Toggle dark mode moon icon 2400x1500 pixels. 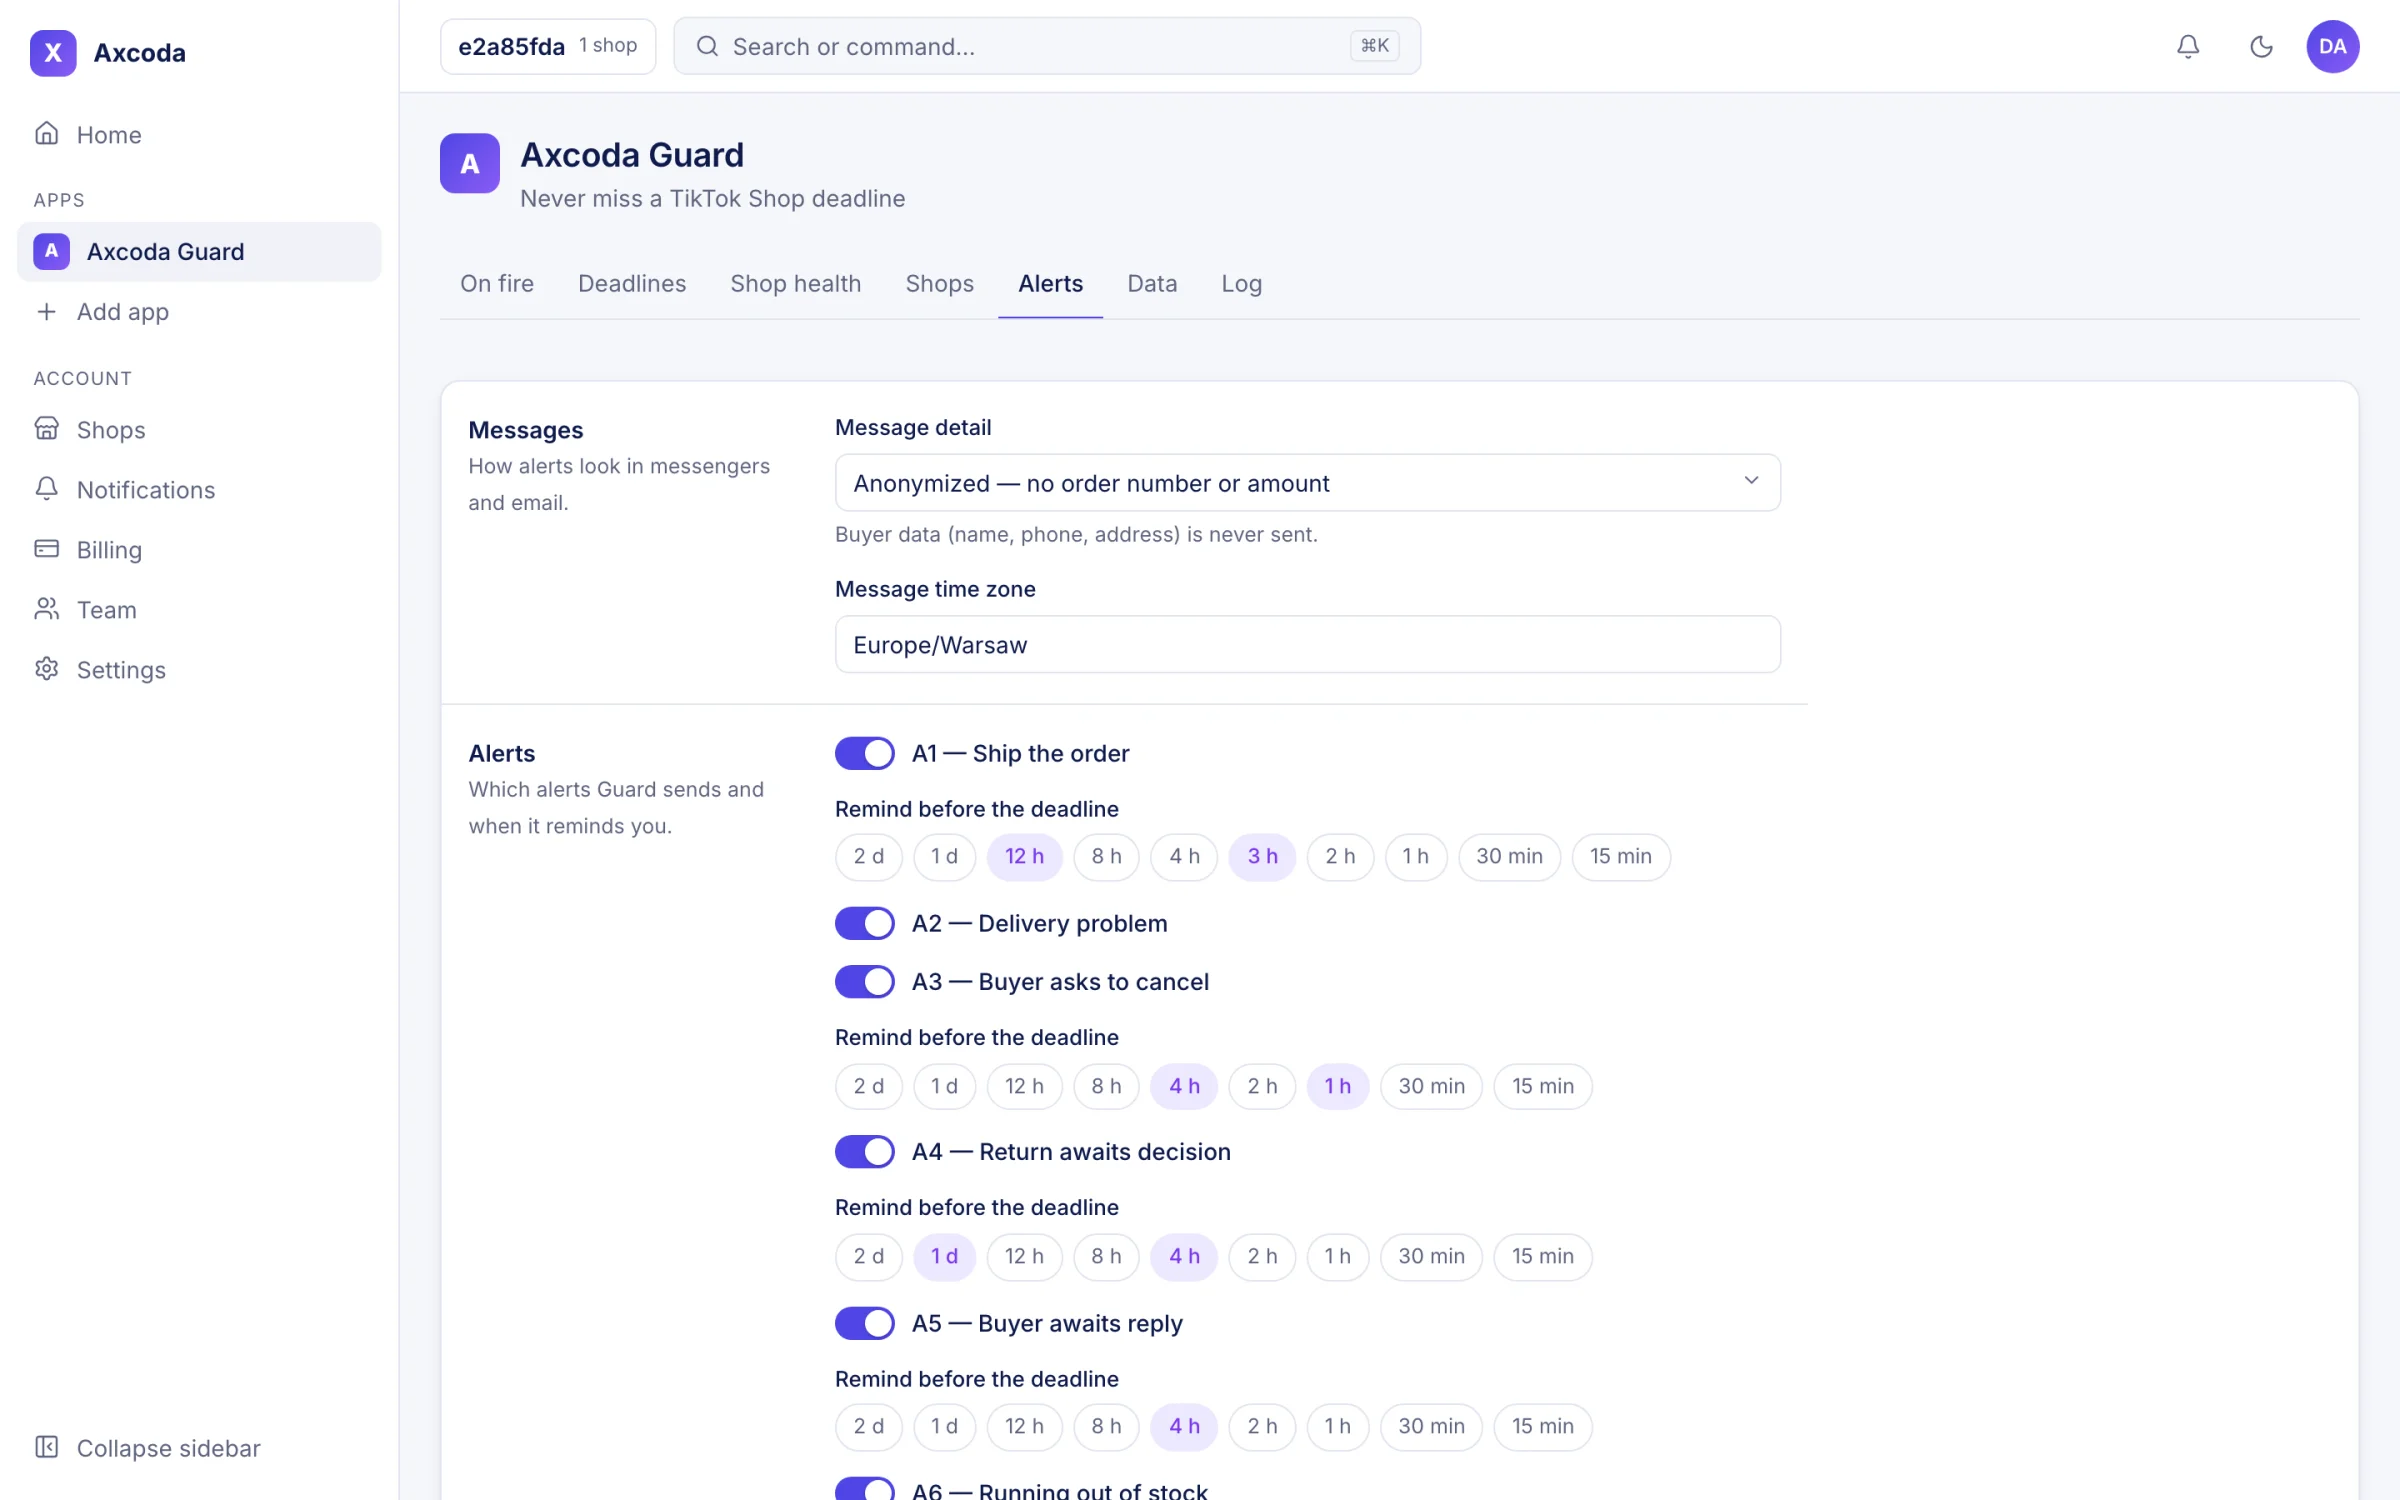2261,46
